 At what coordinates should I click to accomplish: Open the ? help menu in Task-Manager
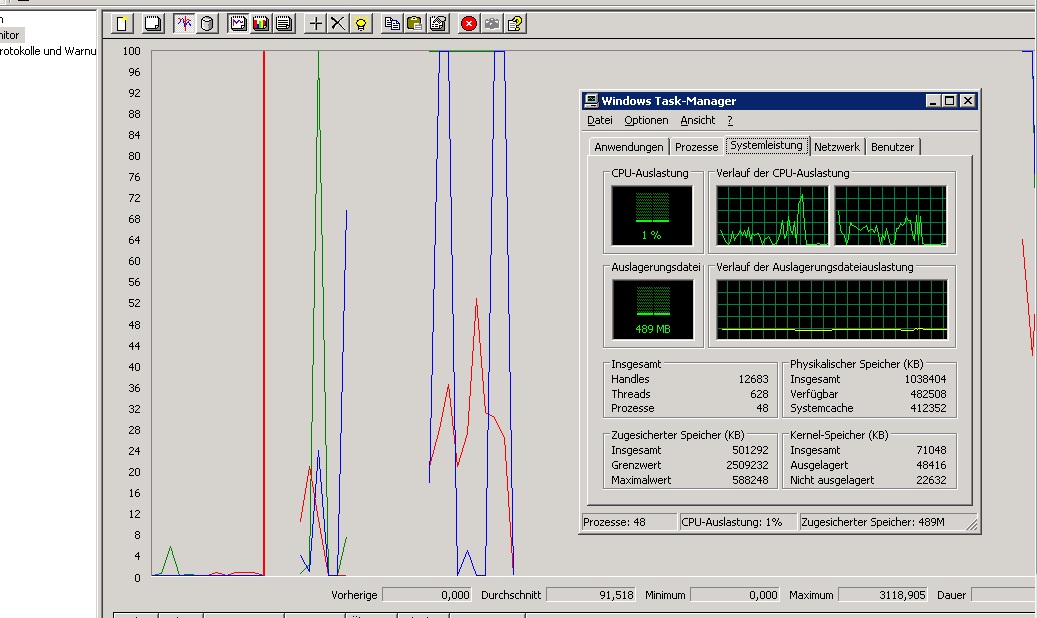730,120
